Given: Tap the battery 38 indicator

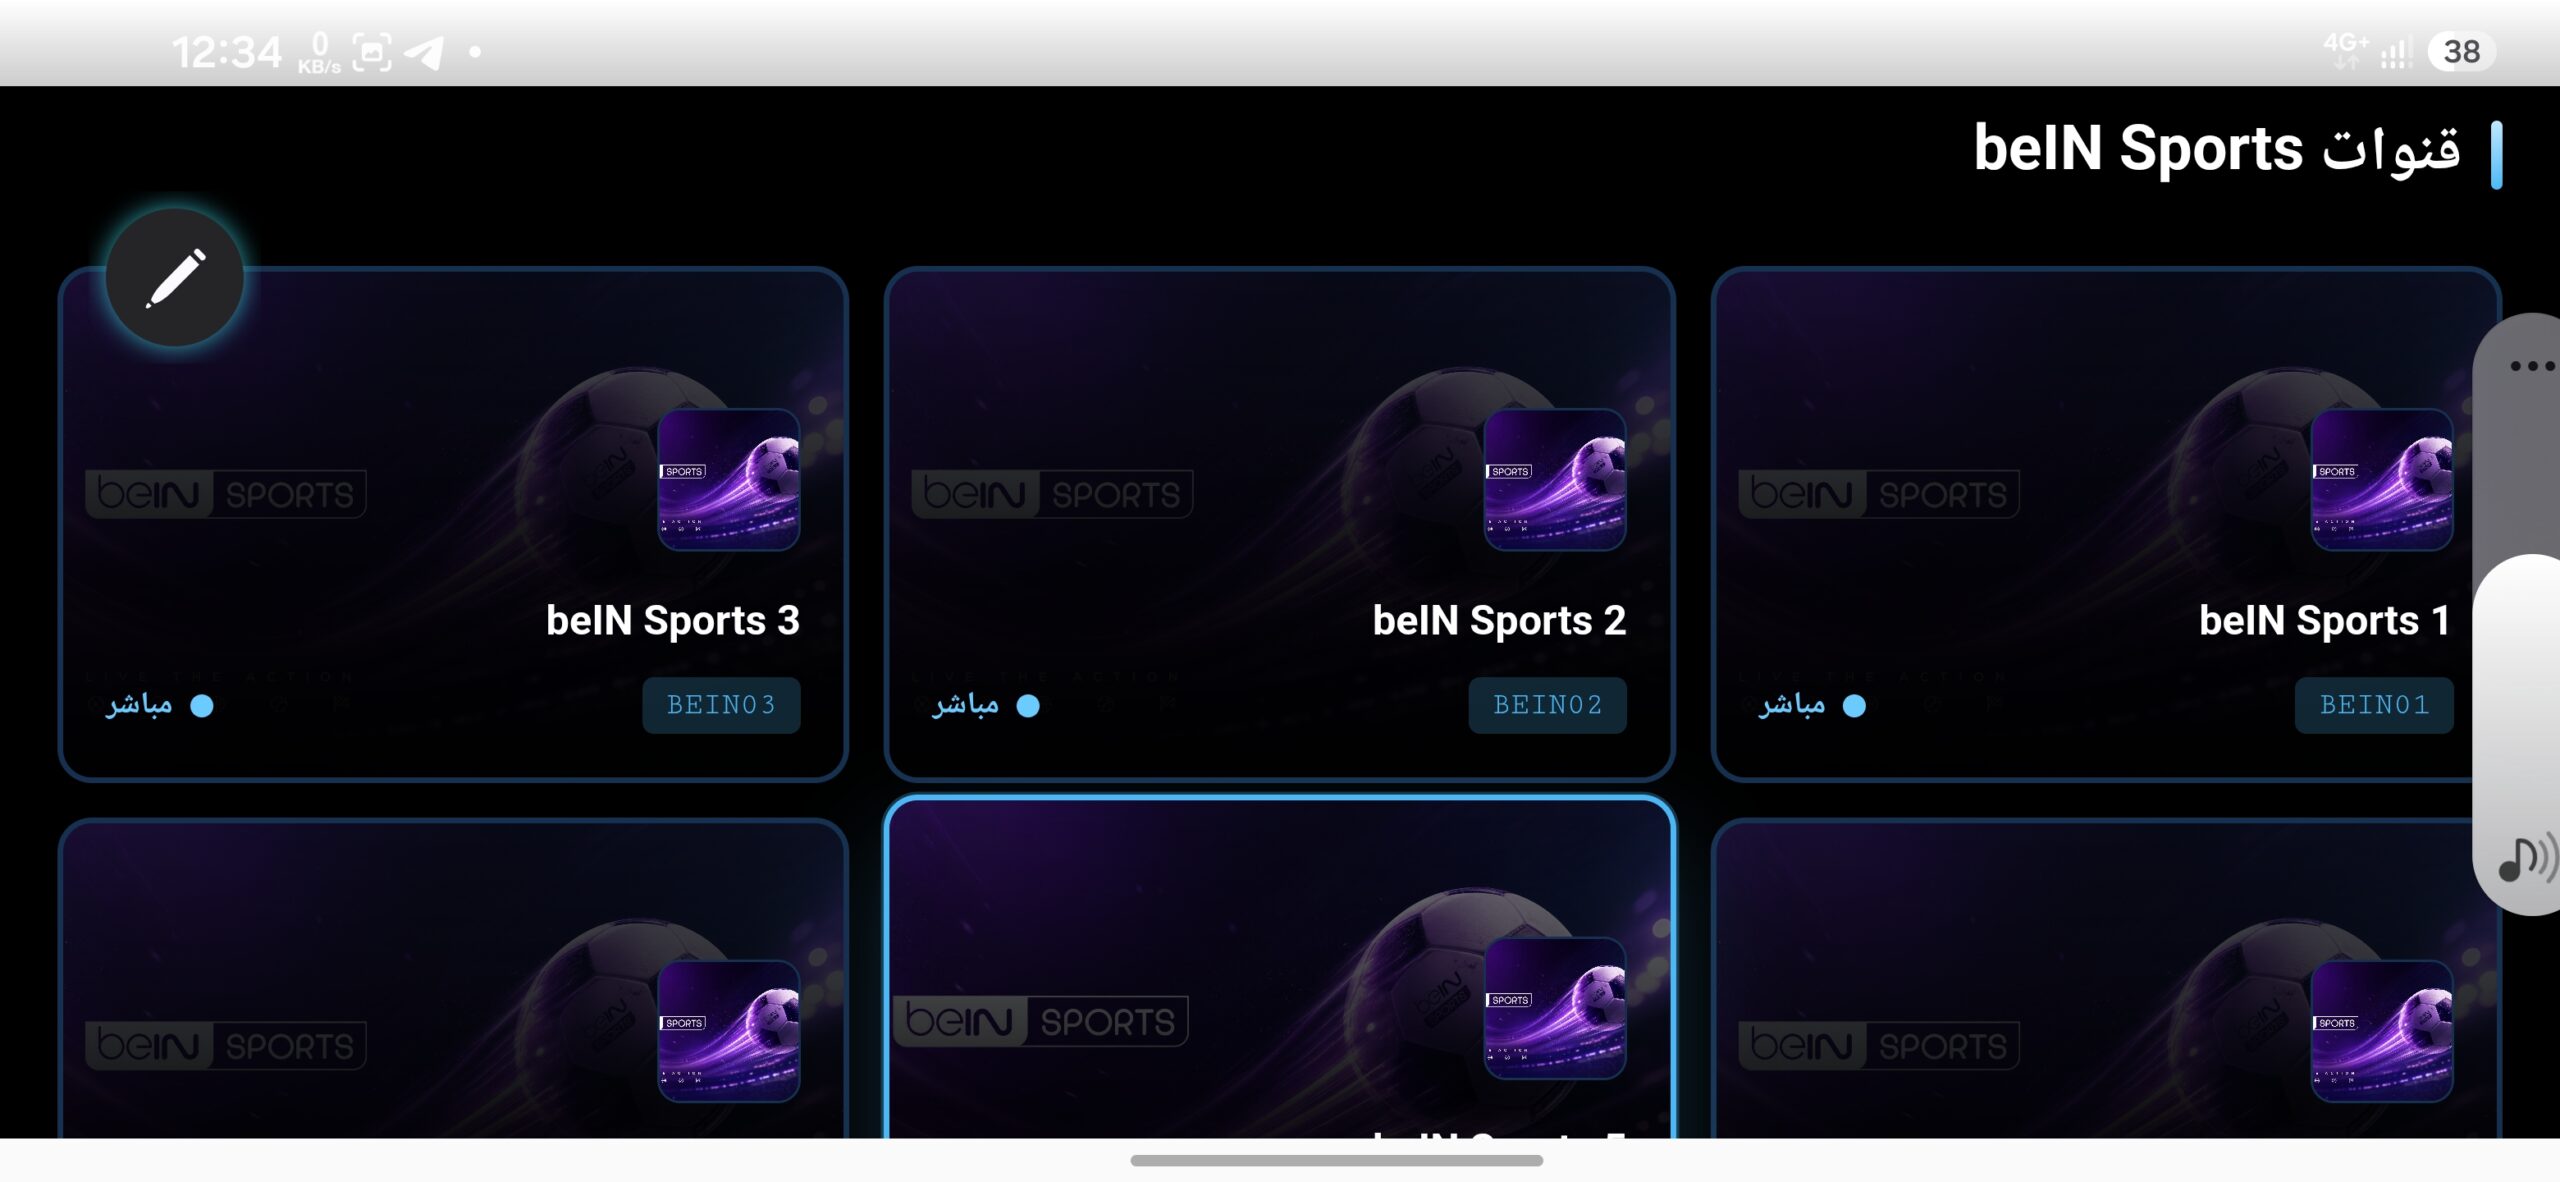Looking at the screenshot, I should point(2461,52).
